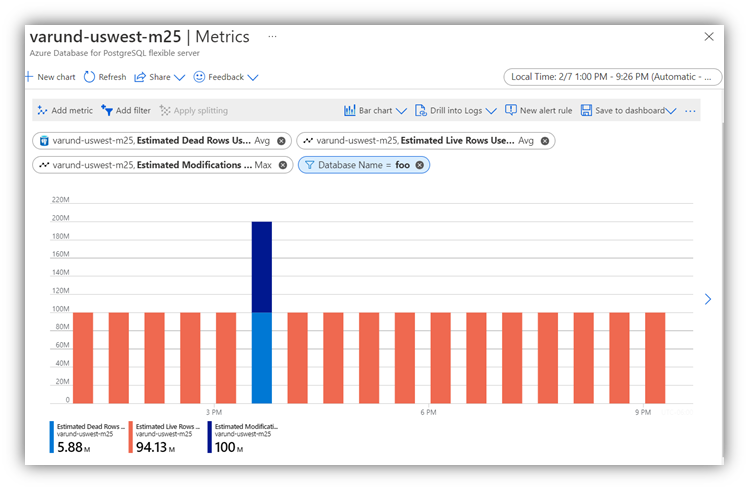
Task: Remove Estimated Live Rows metric pill
Action: (545, 141)
